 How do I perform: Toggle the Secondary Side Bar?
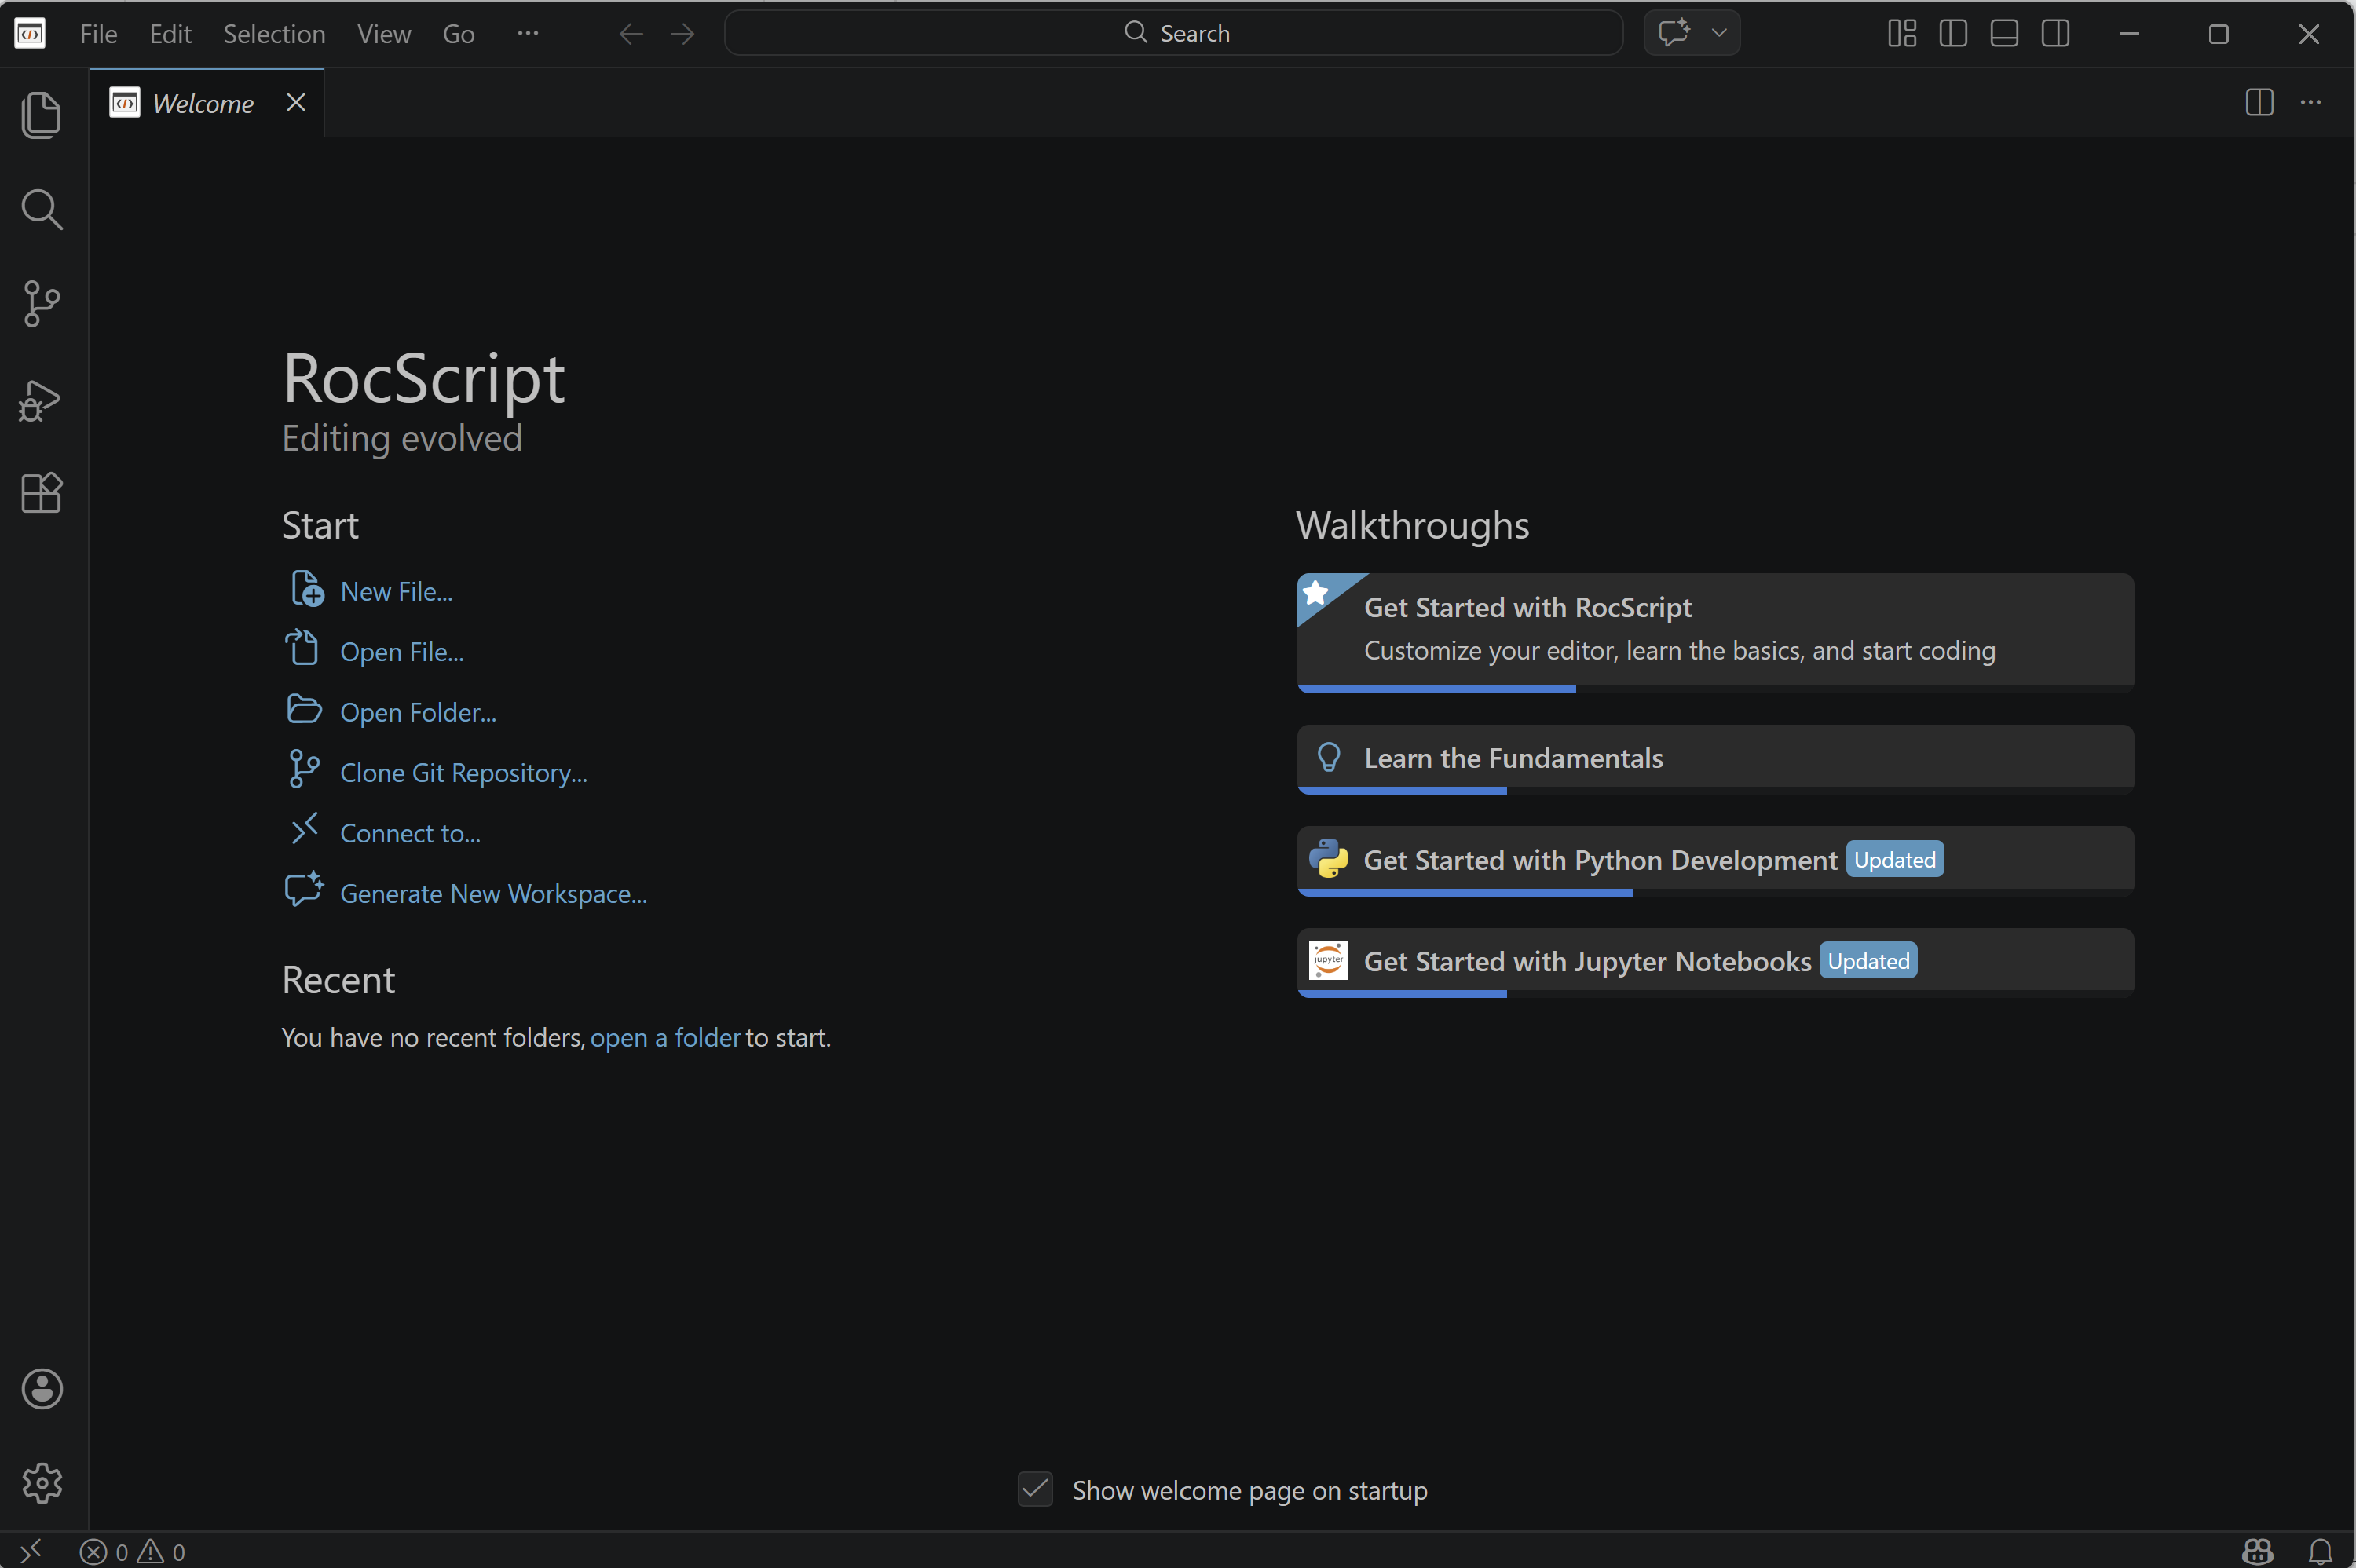point(2055,33)
